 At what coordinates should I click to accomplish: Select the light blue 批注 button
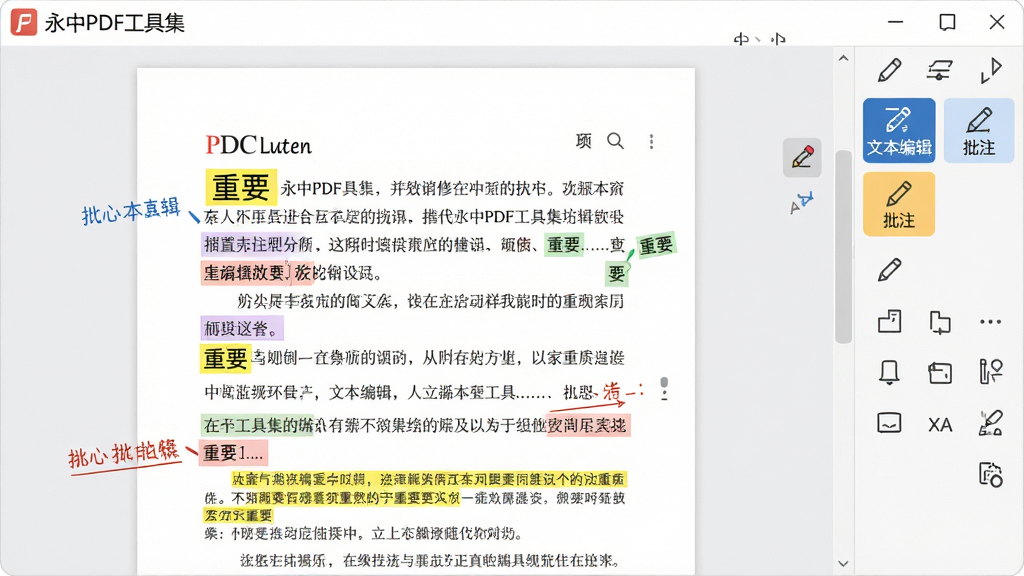[x=978, y=131]
